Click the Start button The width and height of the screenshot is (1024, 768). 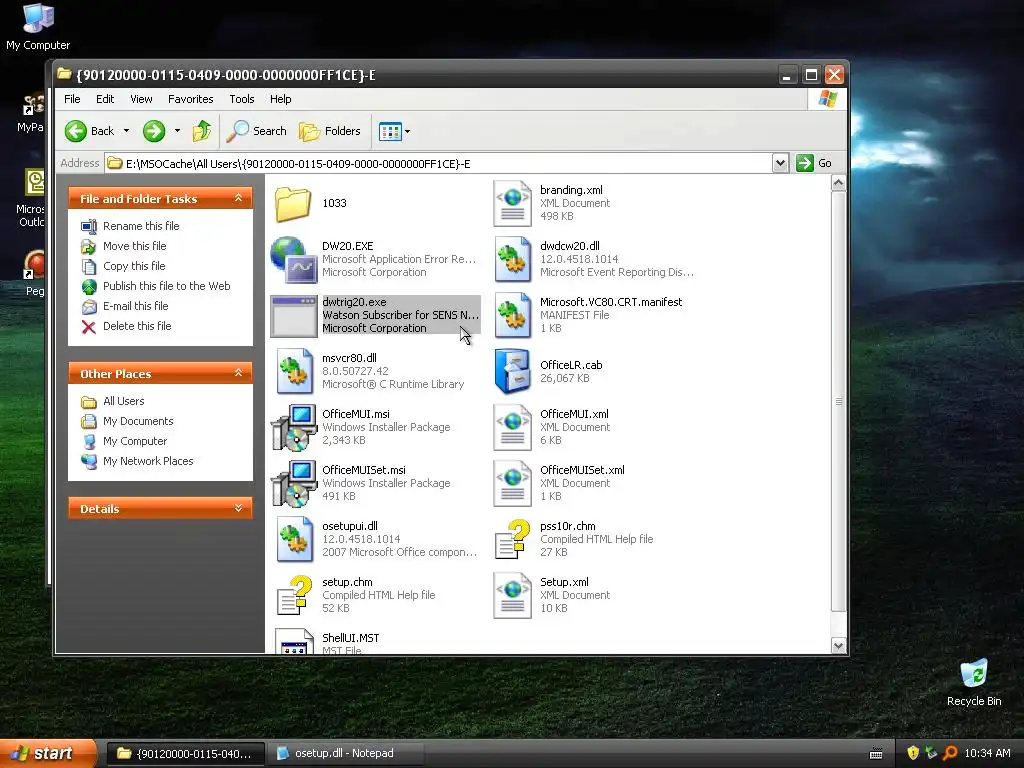pyautogui.click(x=47, y=754)
